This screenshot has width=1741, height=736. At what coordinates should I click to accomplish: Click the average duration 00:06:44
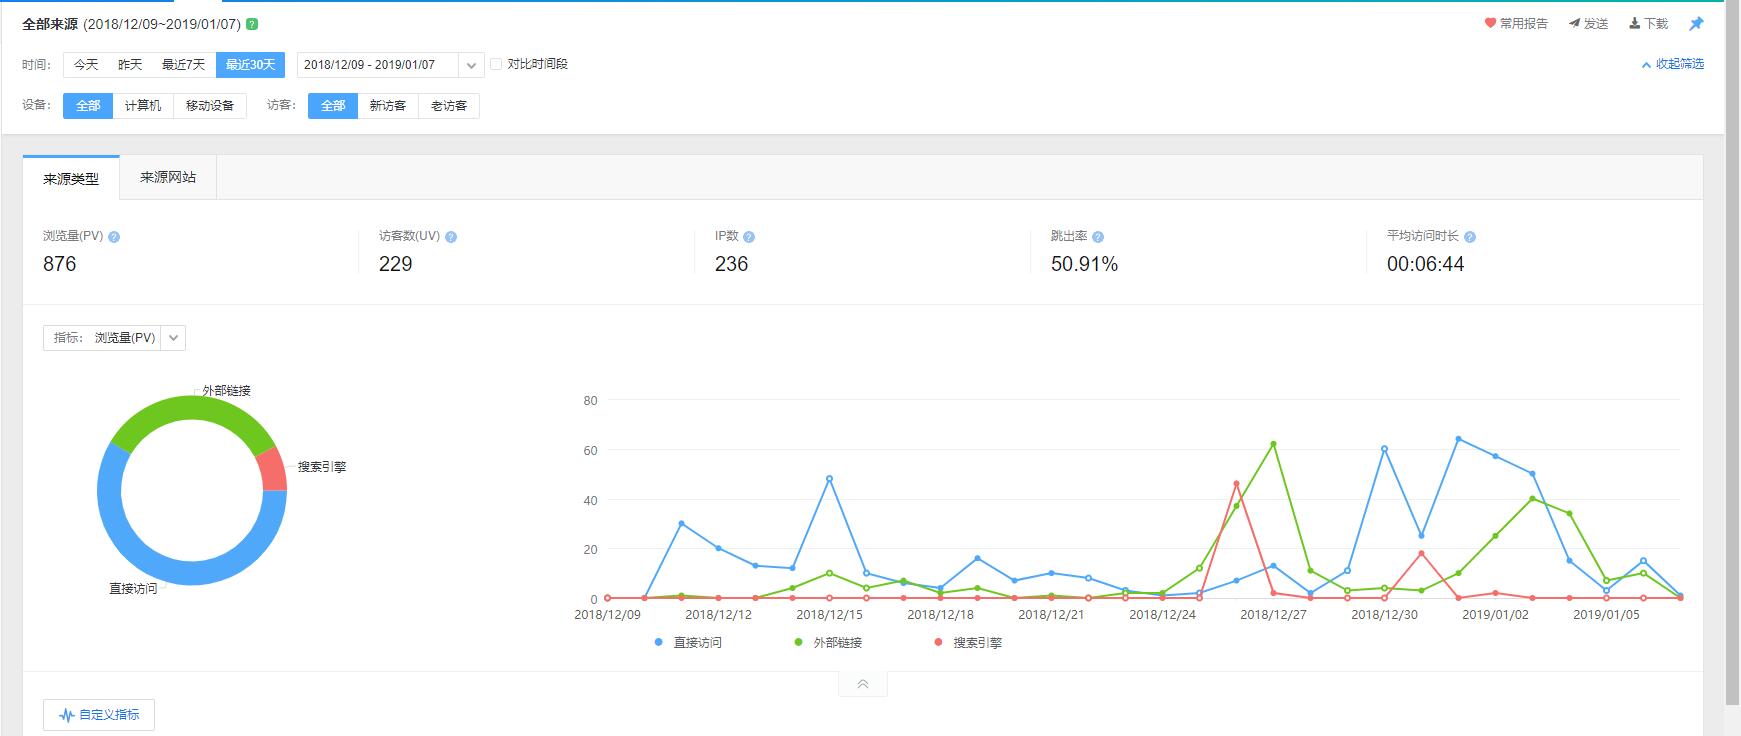click(x=1426, y=264)
